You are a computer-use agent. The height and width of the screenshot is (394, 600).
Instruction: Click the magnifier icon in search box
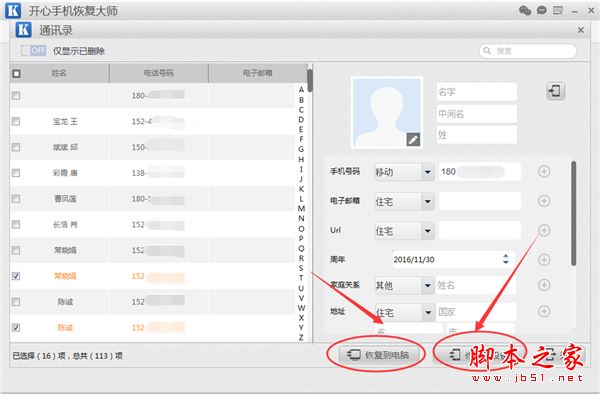[x=487, y=50]
